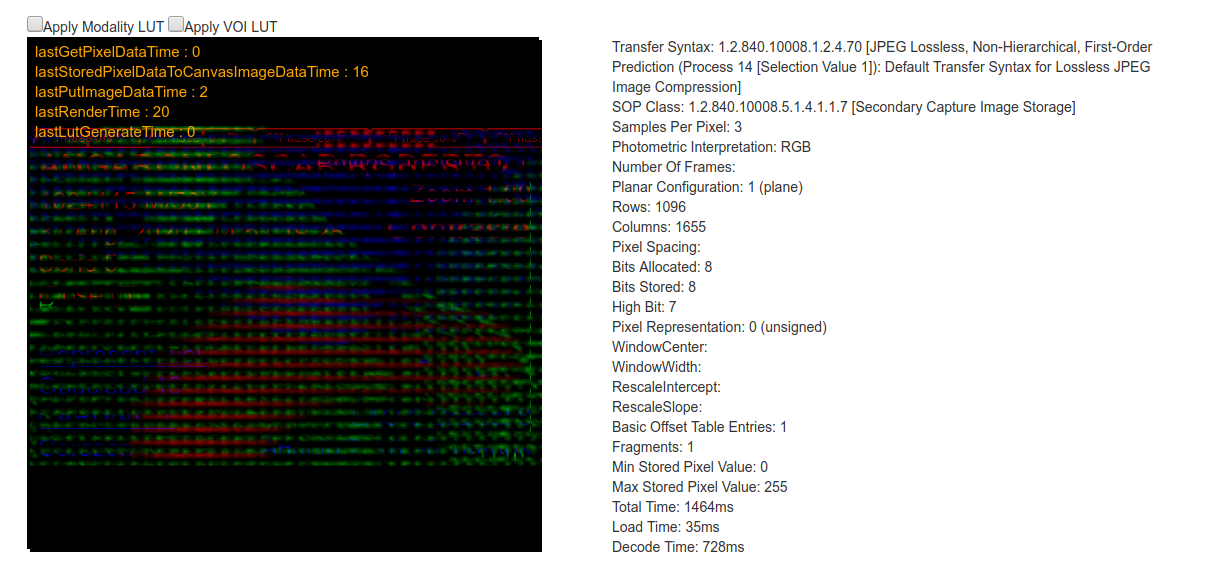Click the 'Pixel Spacing:' label
The height and width of the screenshot is (569, 1215).
click(x=656, y=247)
